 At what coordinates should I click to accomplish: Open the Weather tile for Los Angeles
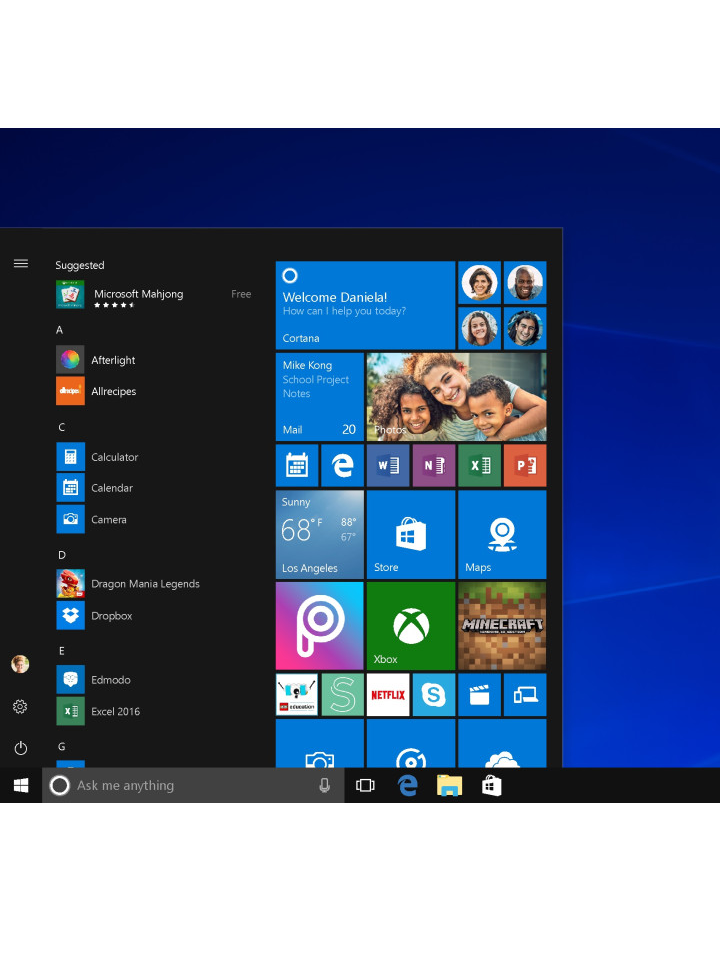coord(320,534)
